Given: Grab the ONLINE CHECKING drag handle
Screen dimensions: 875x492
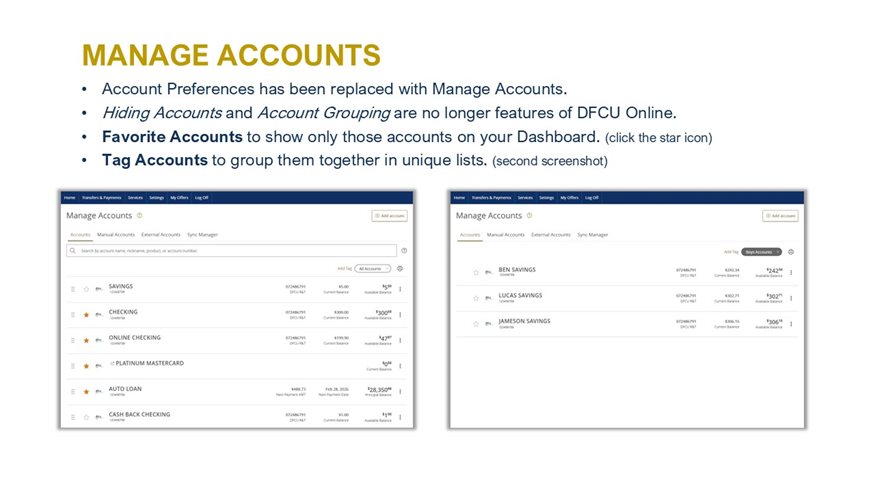Looking at the screenshot, I should [x=73, y=340].
